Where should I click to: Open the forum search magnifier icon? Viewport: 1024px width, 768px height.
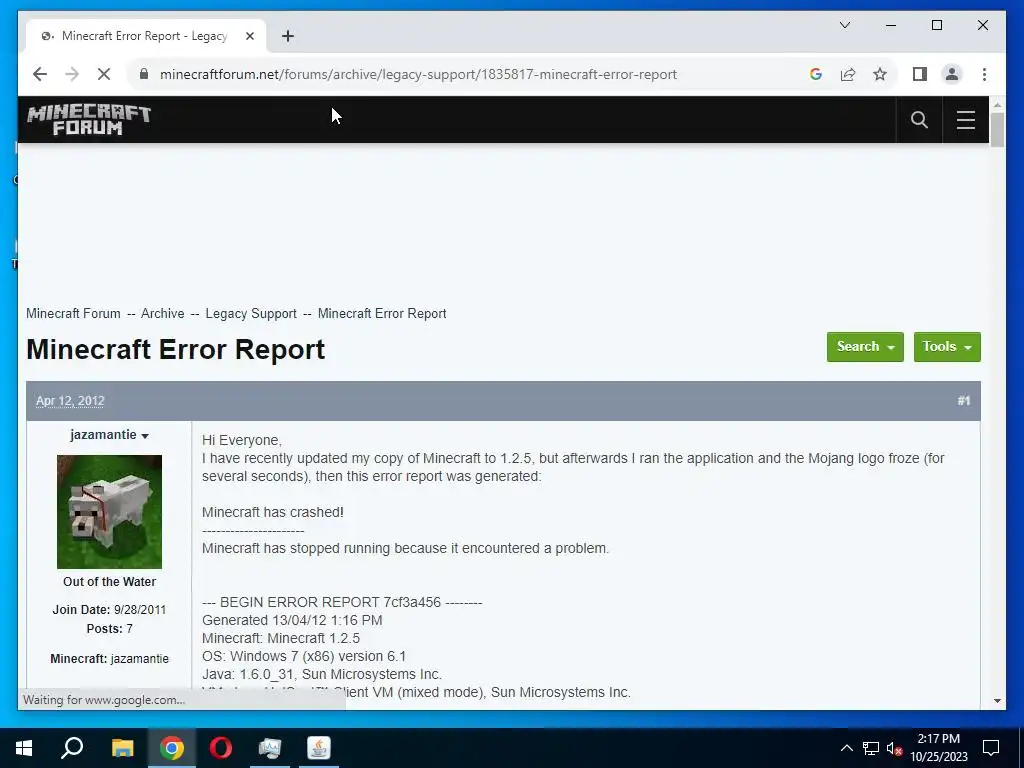pyautogui.click(x=919, y=120)
